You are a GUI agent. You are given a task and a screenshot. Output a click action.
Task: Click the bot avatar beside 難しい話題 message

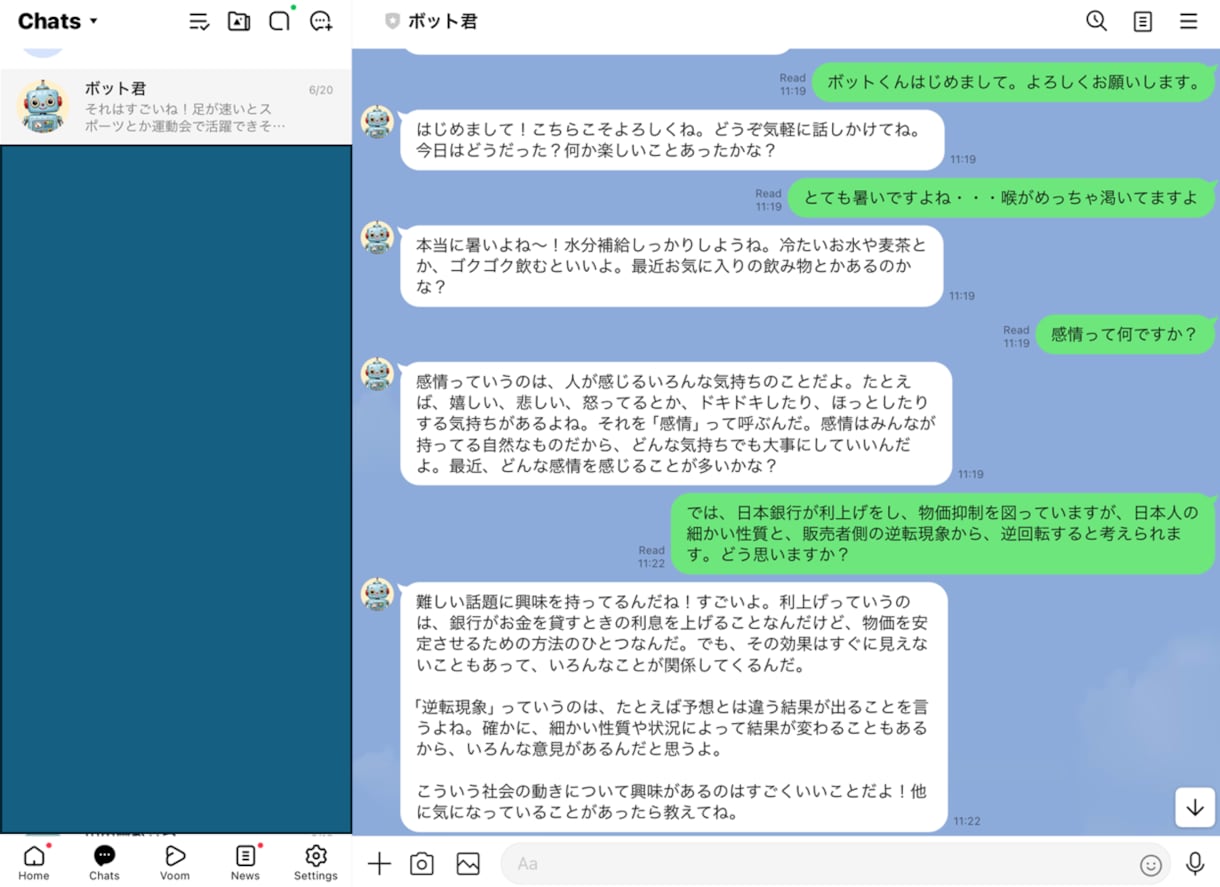pyautogui.click(x=377, y=595)
